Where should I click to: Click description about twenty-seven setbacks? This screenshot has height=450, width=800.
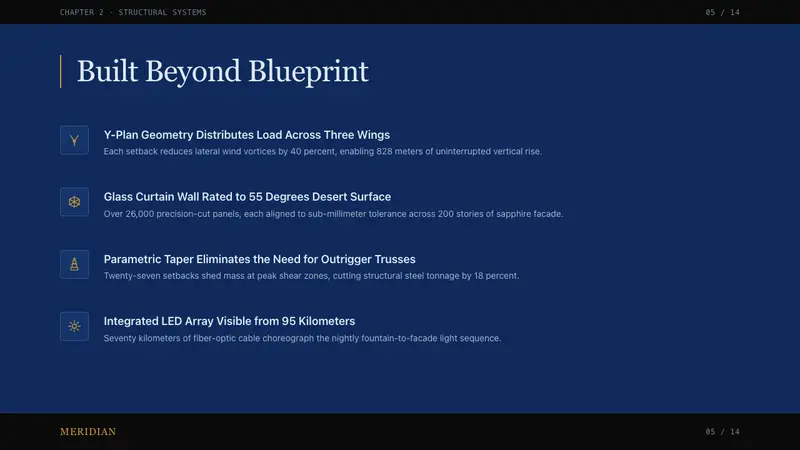coord(311,276)
